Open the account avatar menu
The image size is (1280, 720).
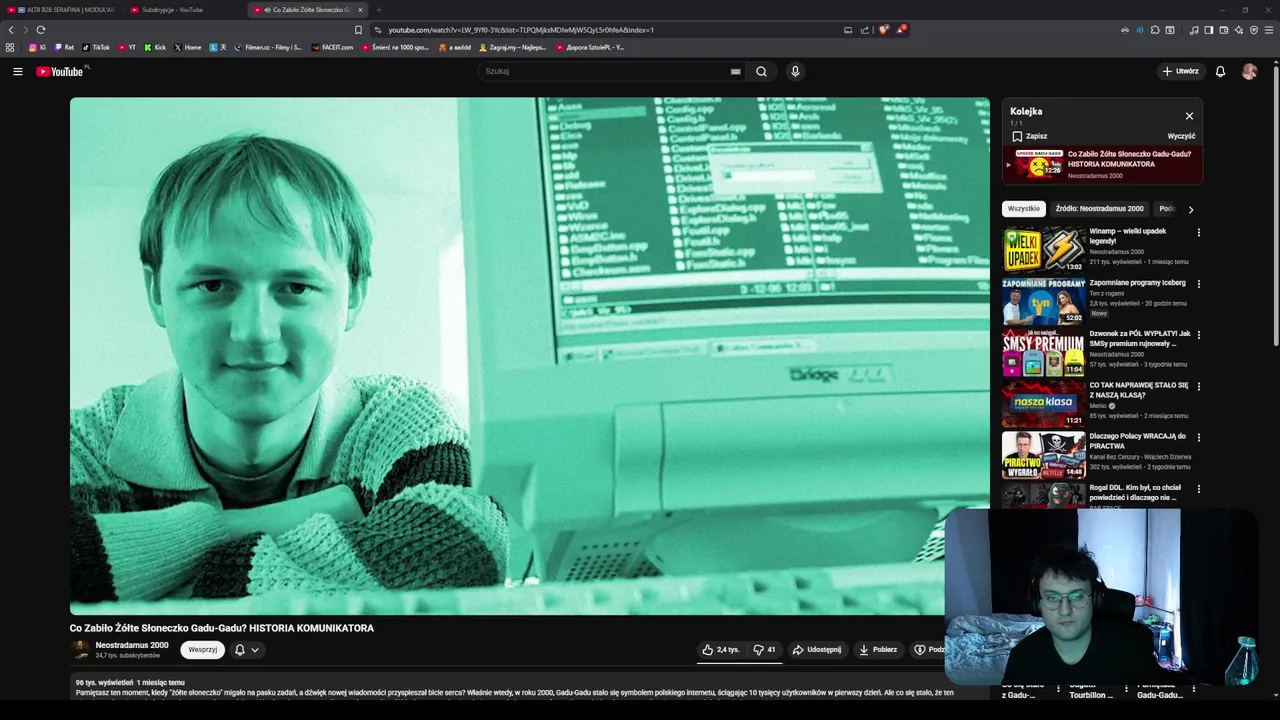click(x=1249, y=71)
